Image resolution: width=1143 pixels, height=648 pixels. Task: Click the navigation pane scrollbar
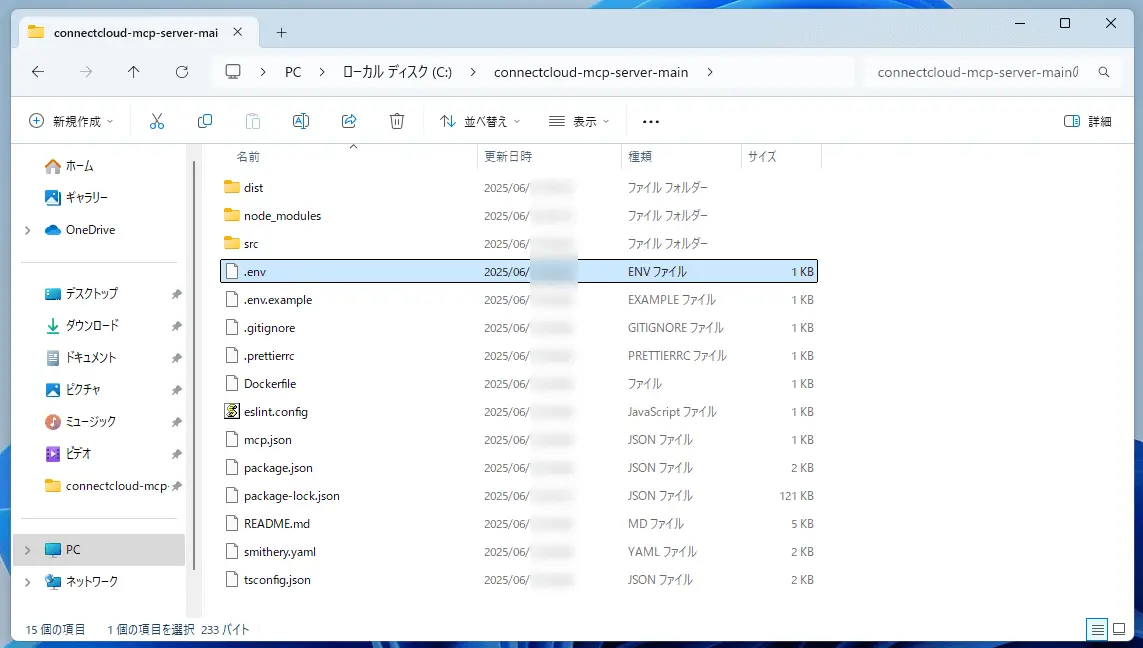[x=194, y=364]
